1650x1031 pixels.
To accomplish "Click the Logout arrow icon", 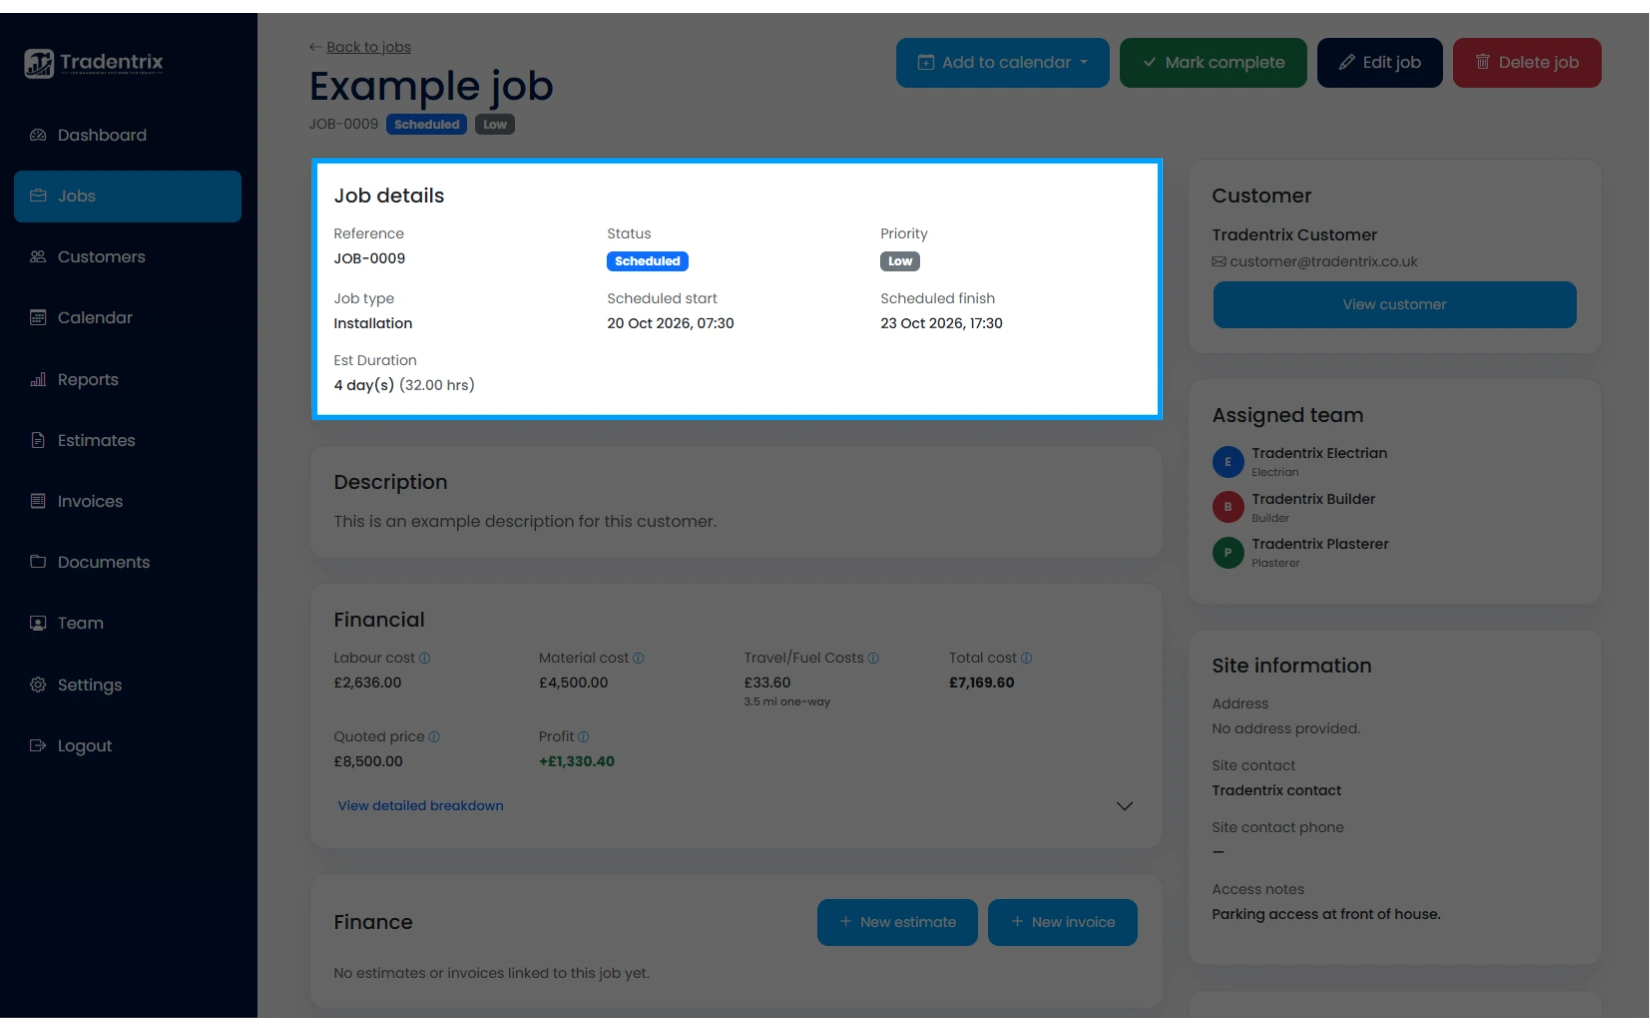I will tap(38, 747).
